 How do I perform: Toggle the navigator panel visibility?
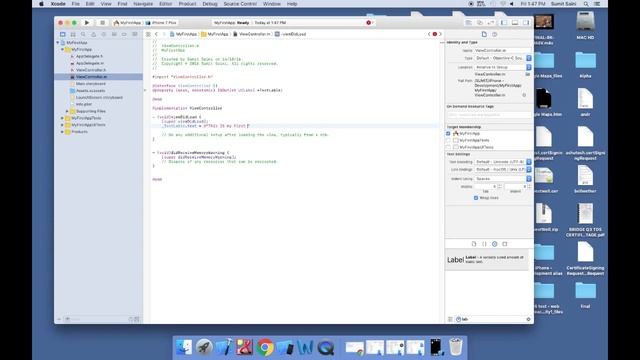point(504,23)
